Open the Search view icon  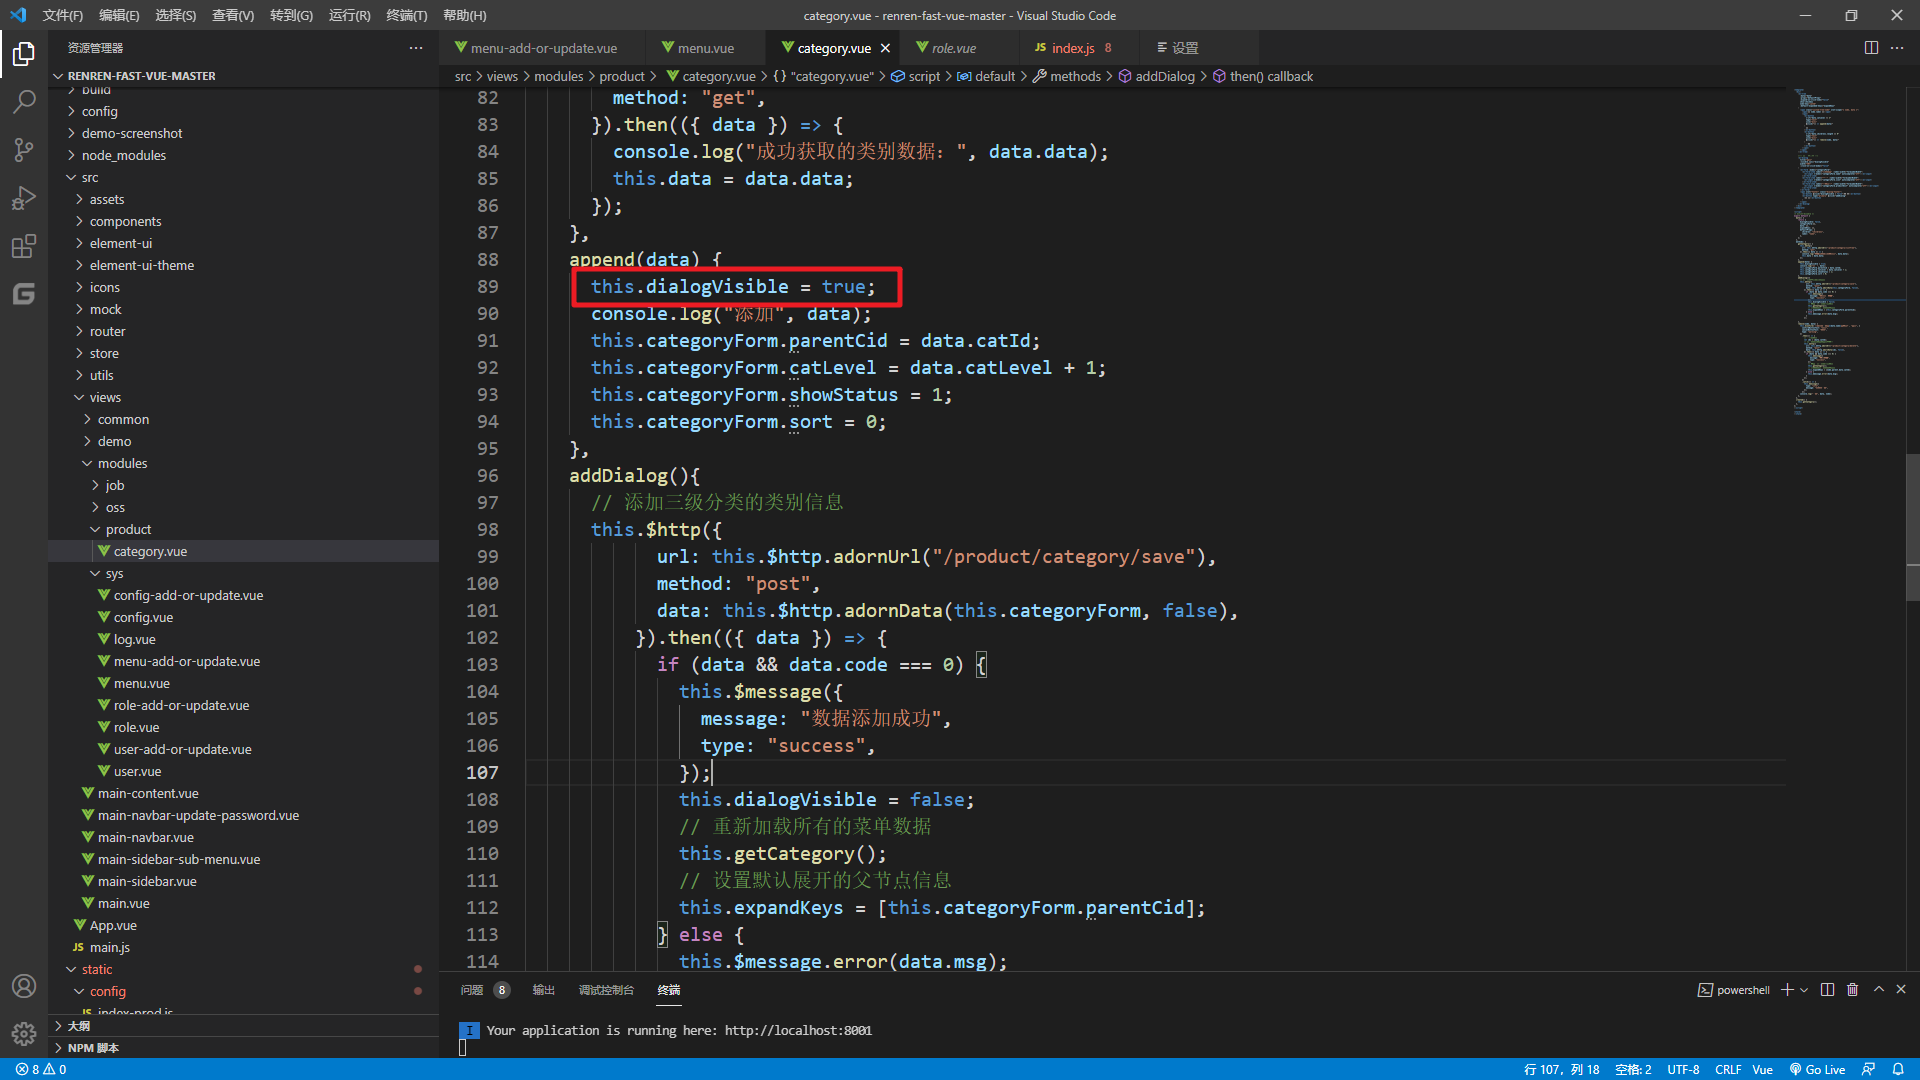tap(24, 101)
